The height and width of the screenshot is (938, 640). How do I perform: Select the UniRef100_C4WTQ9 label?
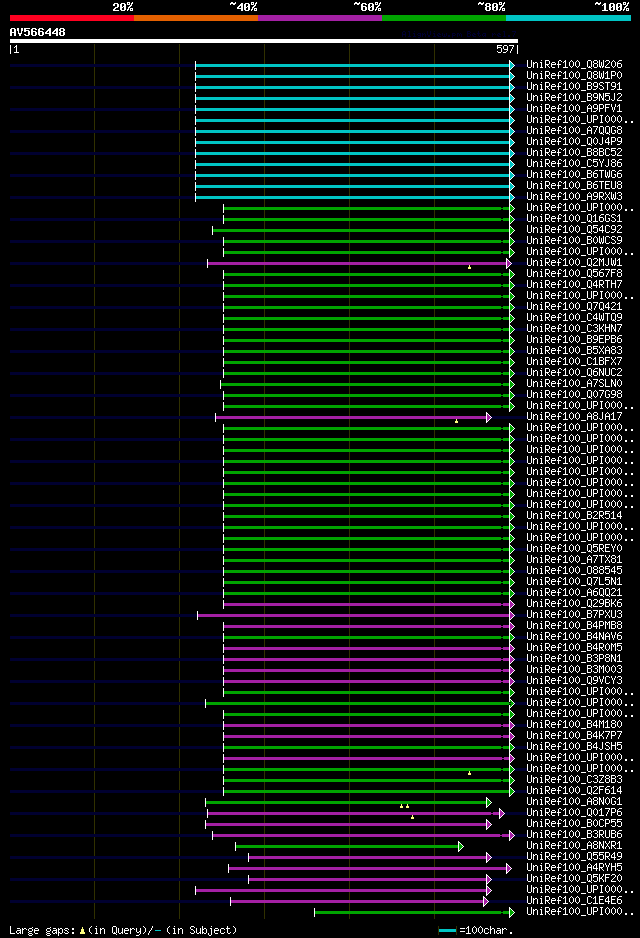[x=574, y=317]
